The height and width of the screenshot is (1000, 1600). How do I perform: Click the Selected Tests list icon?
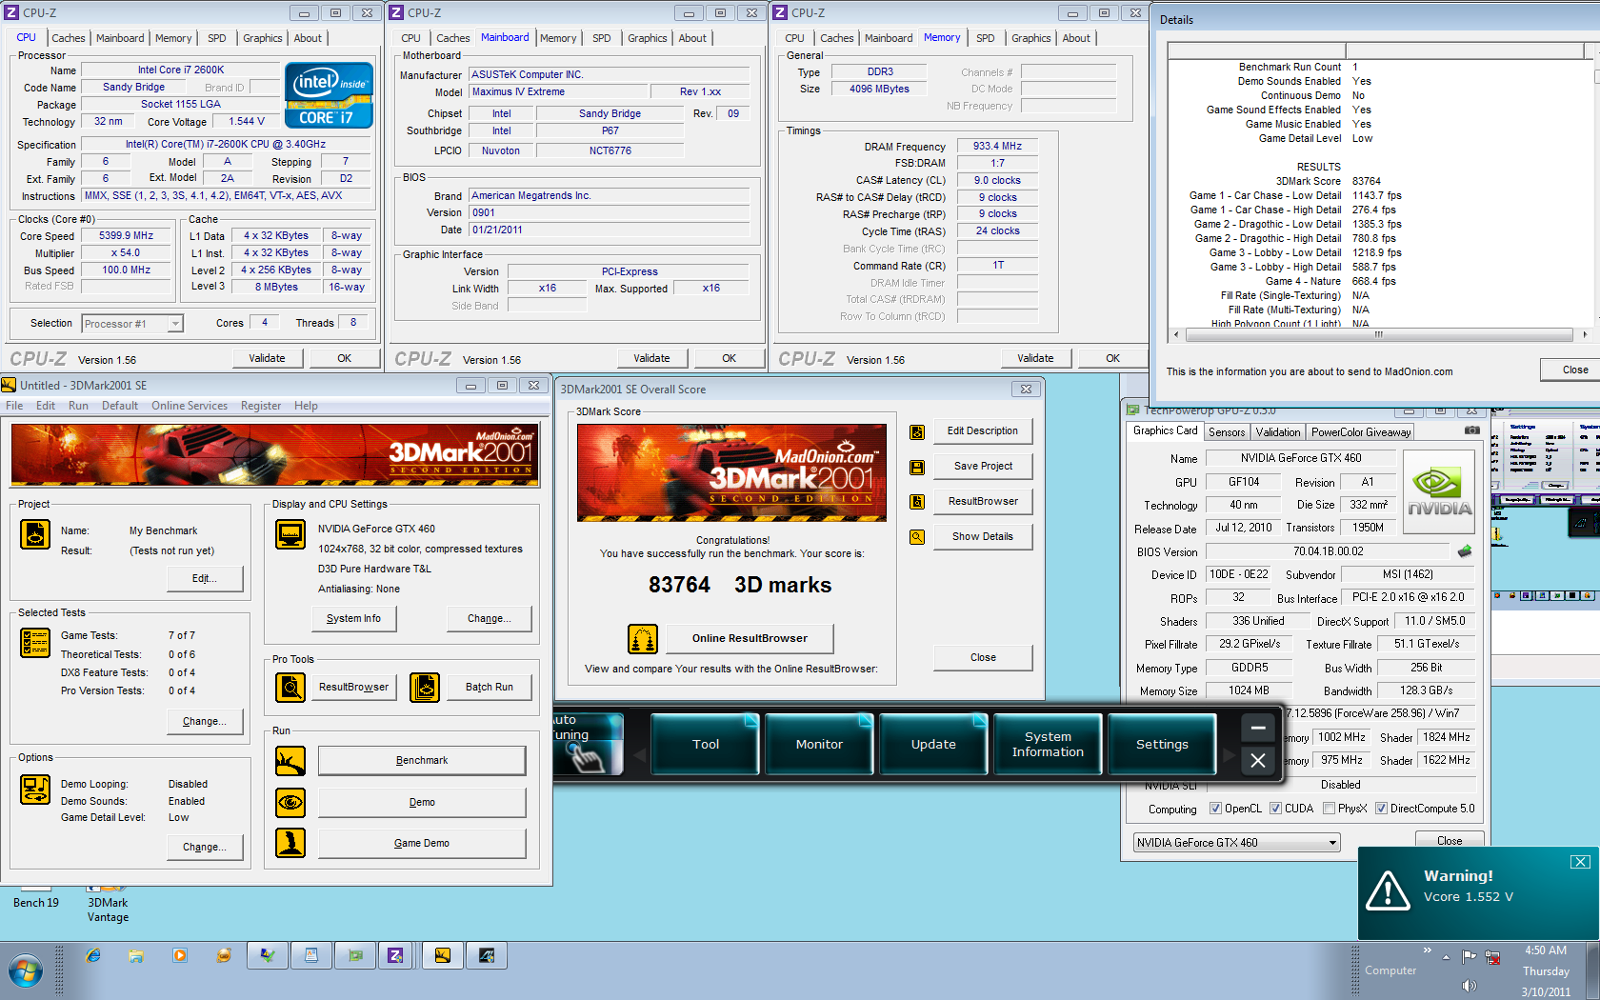coord(35,642)
